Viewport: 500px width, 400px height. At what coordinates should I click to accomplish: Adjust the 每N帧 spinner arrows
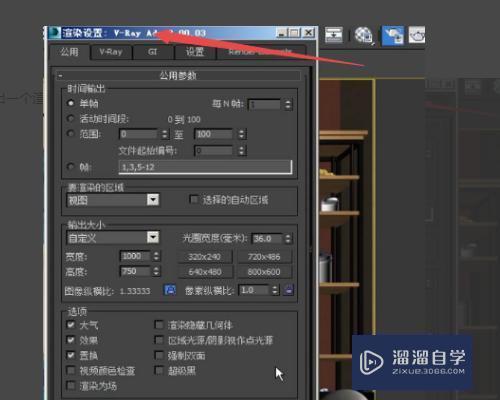pos(288,105)
